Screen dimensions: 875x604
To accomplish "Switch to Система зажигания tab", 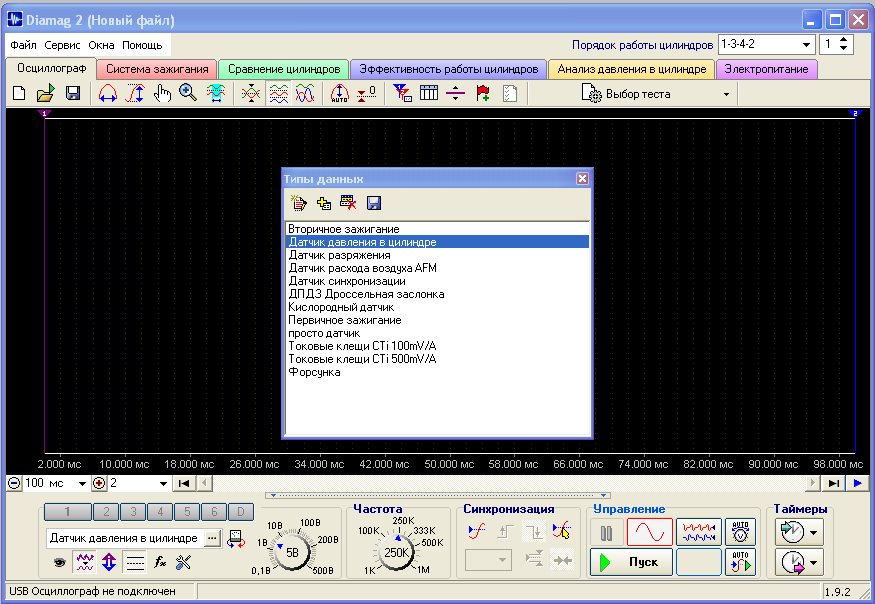I will coord(157,69).
